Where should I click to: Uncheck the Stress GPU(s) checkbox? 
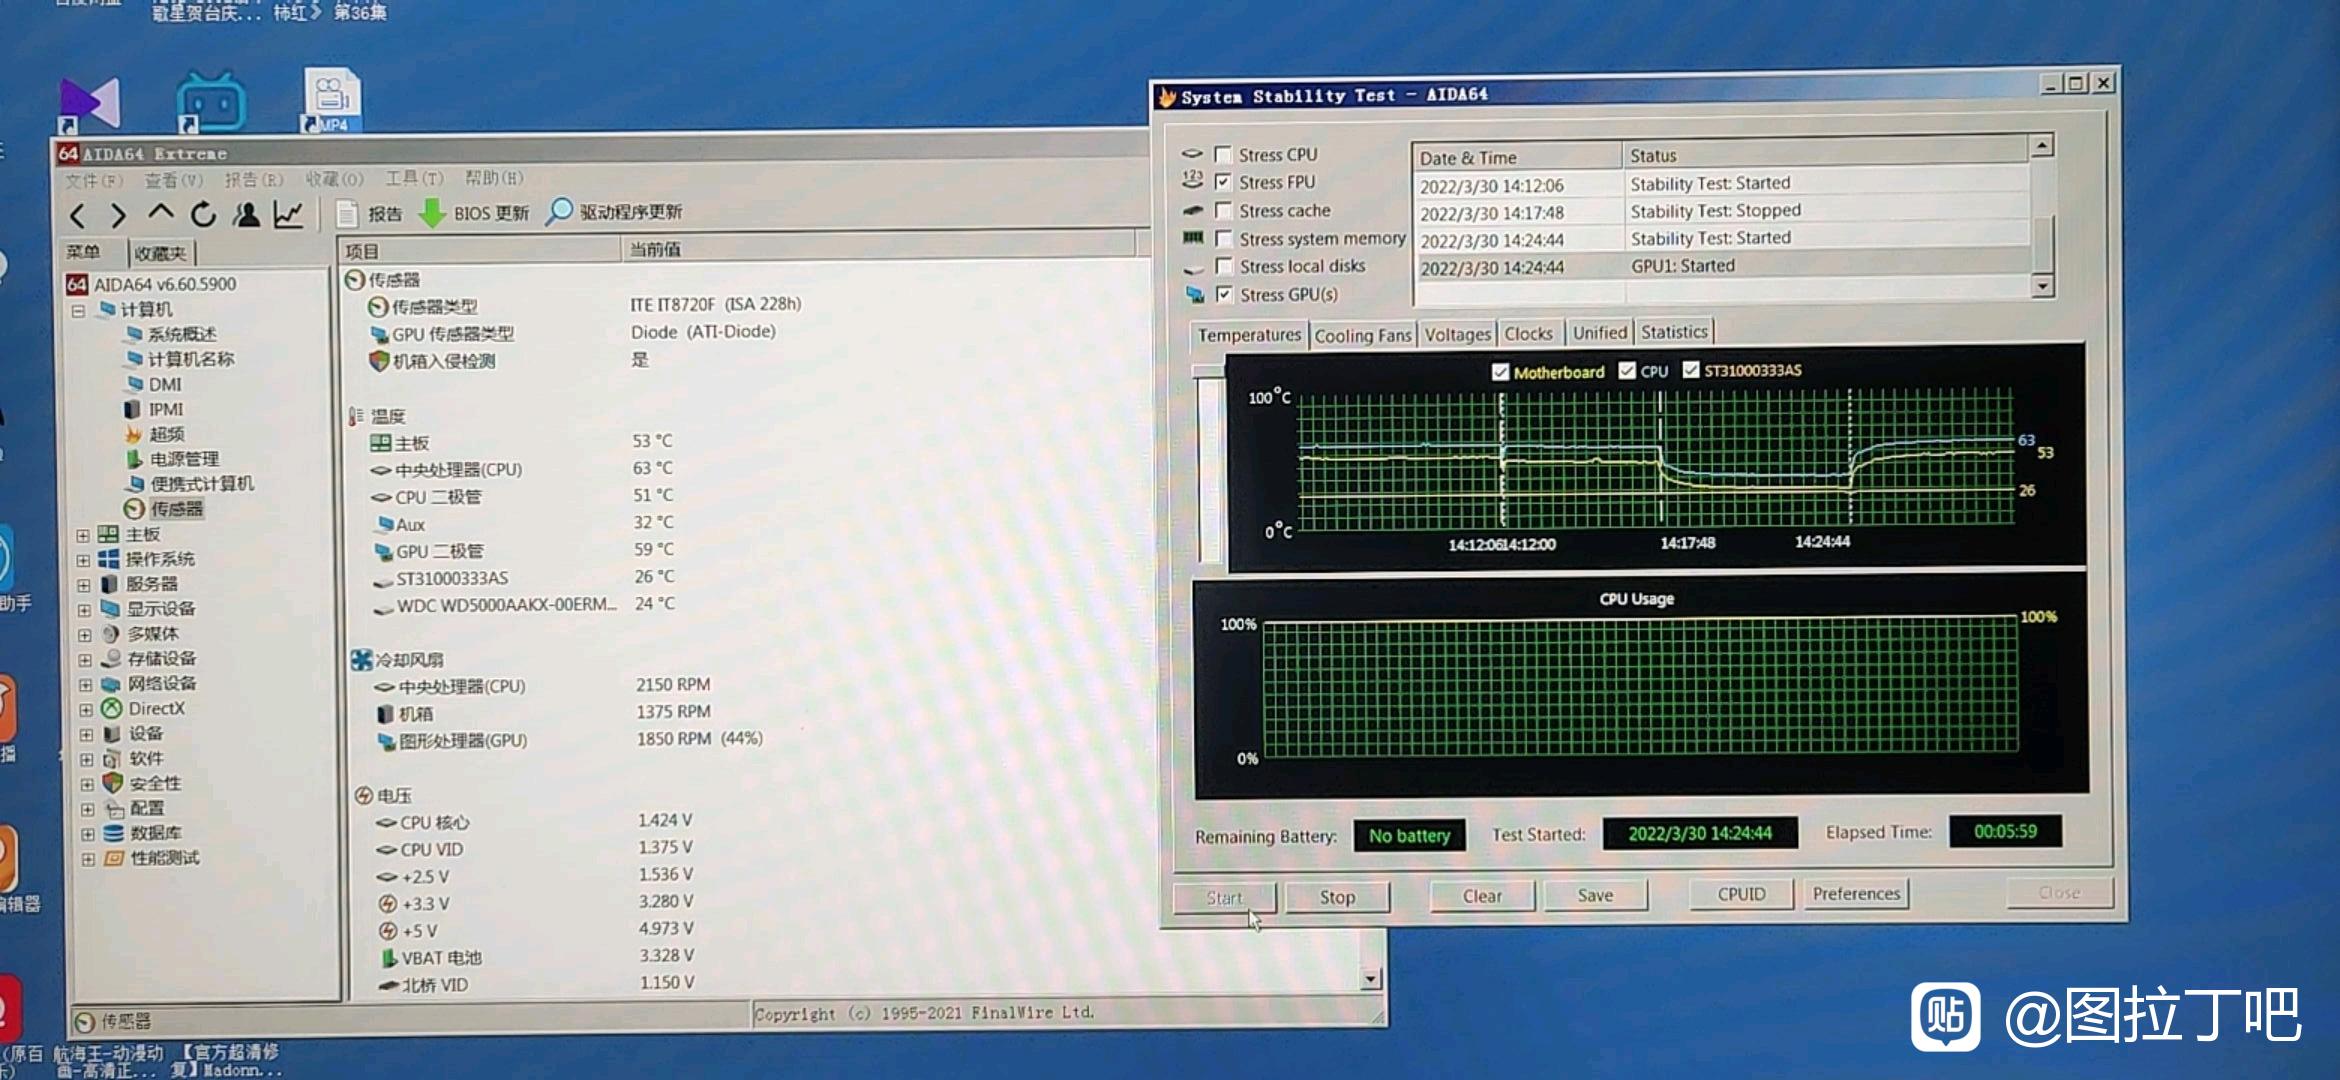click(x=1225, y=294)
